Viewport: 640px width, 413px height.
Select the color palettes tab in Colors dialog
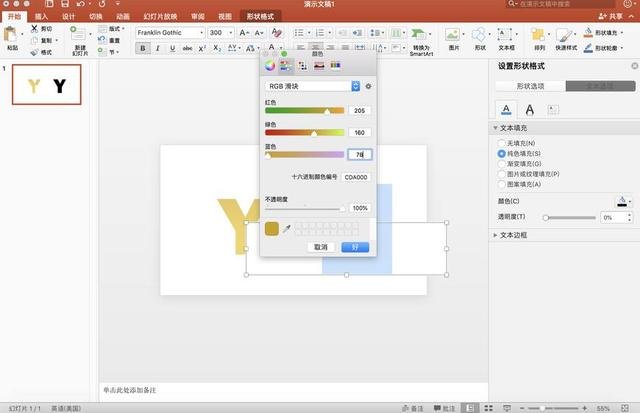[302, 65]
